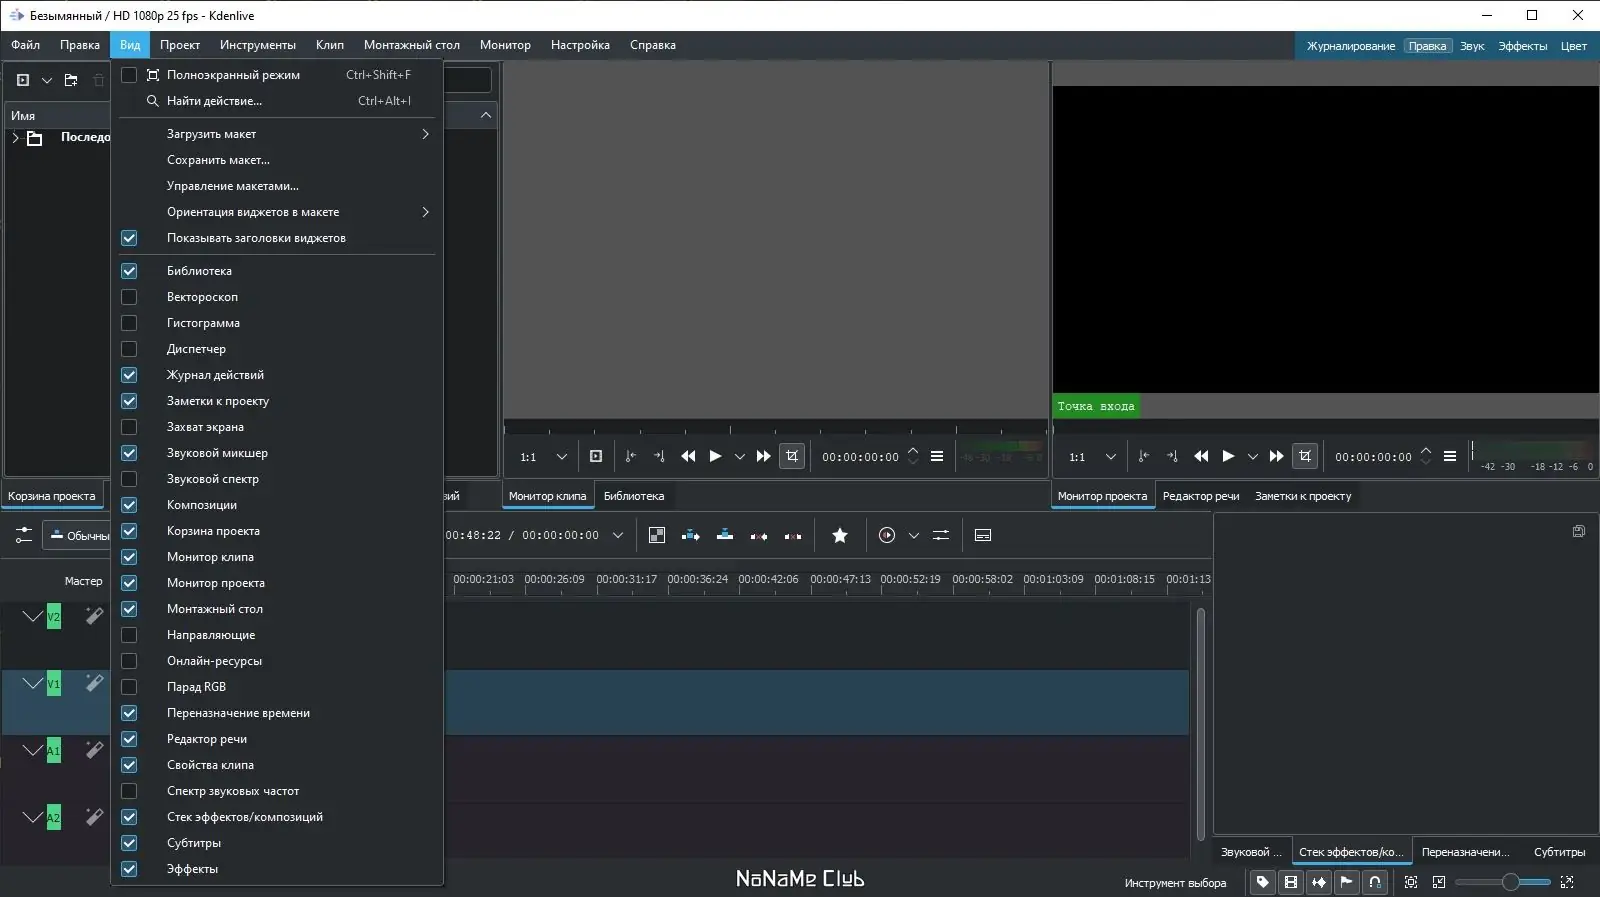Viewport: 1600px width, 897px height.
Task: Toggle the mix clips compositing icon
Action: tap(657, 536)
